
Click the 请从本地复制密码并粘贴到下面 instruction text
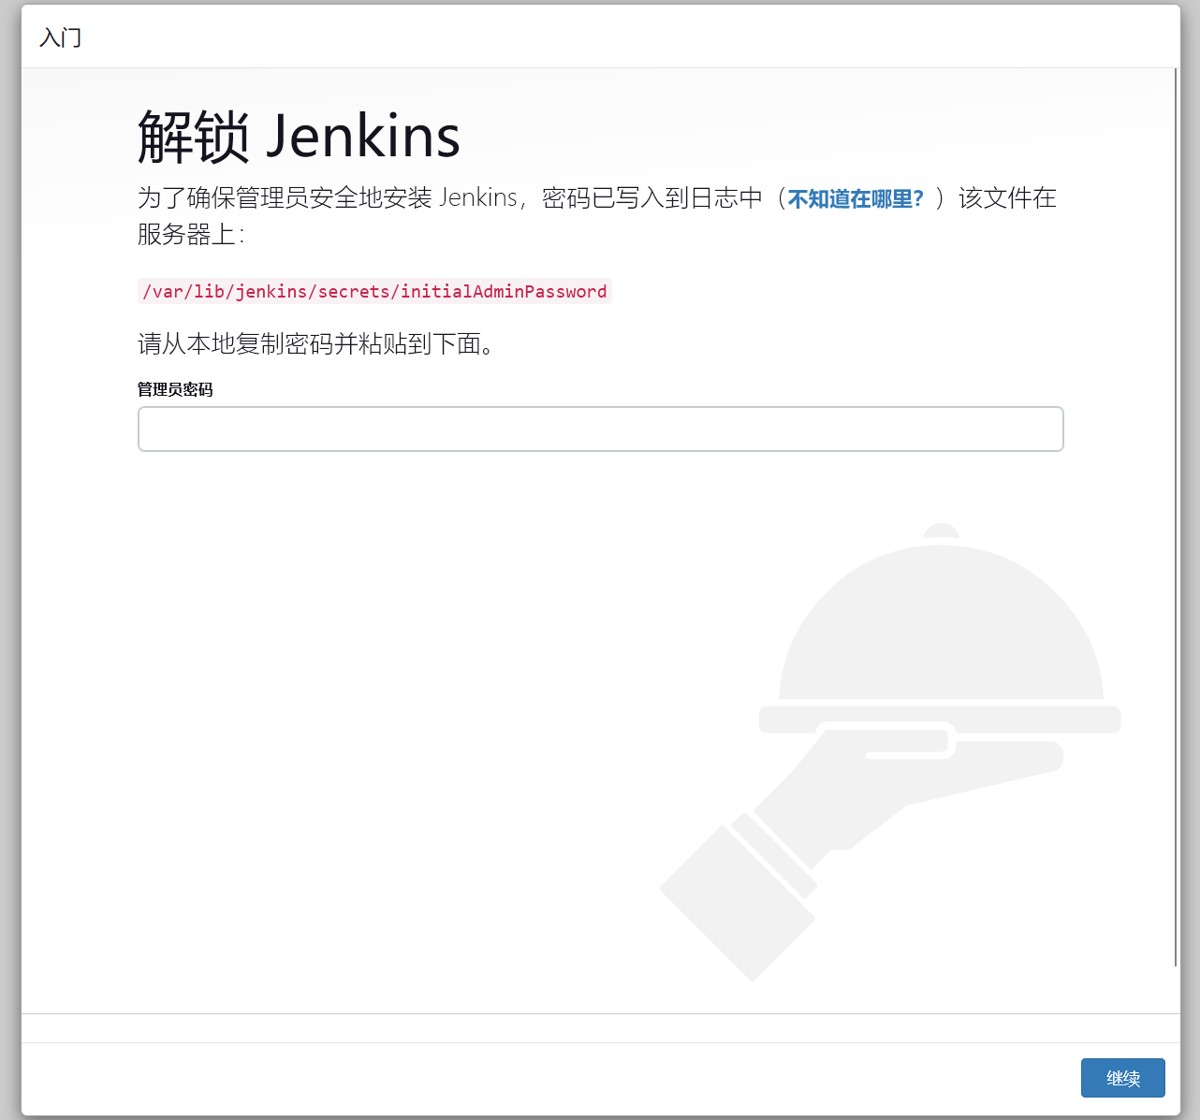click(x=317, y=344)
